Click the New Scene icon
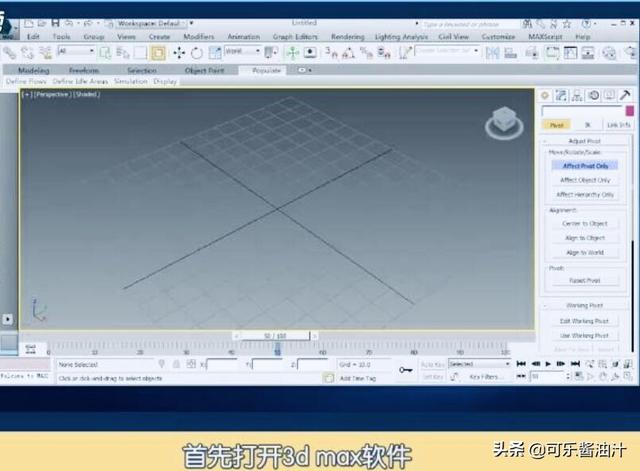The image size is (640, 471). click(x=28, y=23)
